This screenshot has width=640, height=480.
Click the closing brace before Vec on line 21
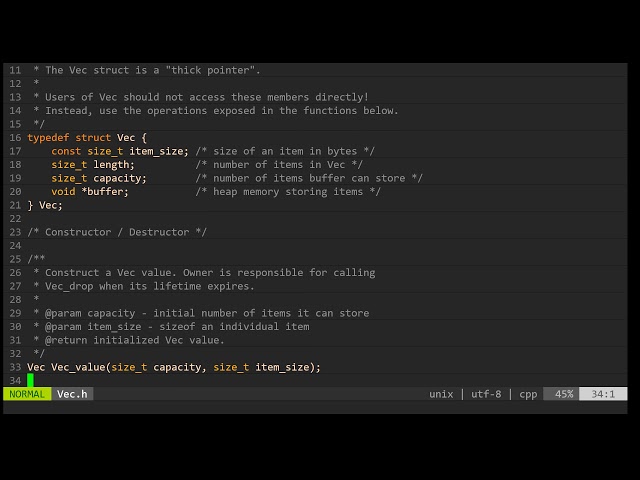coord(30,205)
